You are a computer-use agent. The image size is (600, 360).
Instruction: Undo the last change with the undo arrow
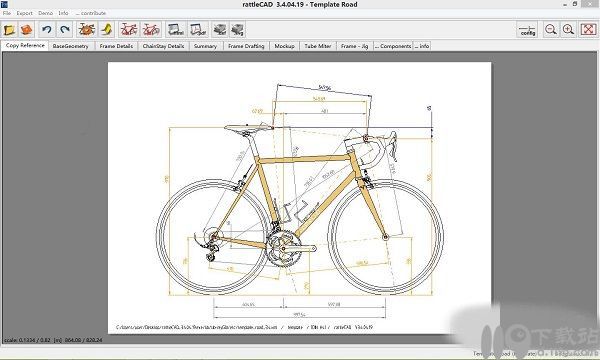tap(47, 29)
